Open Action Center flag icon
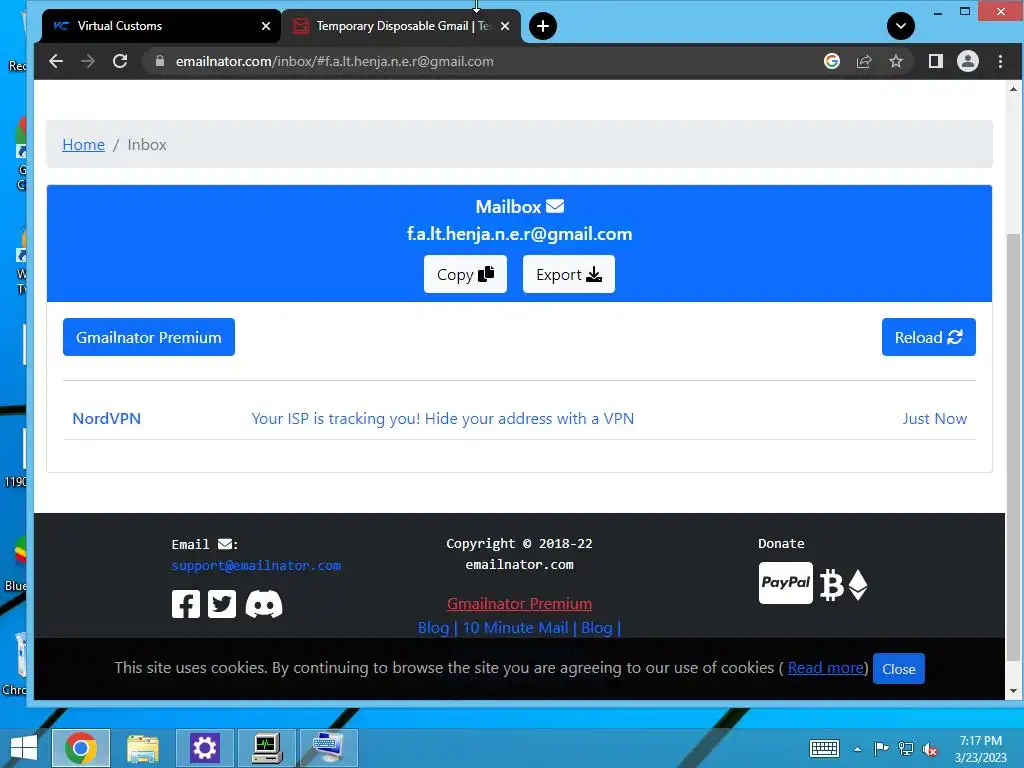 [x=881, y=748]
